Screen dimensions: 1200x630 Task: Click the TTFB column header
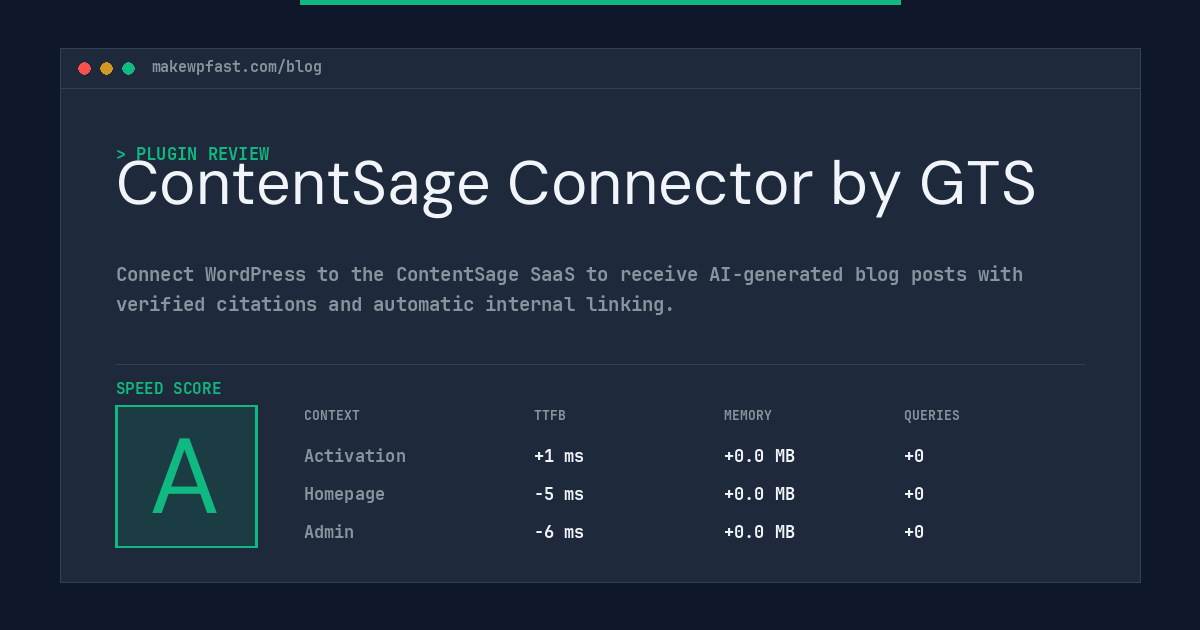pyautogui.click(x=550, y=415)
